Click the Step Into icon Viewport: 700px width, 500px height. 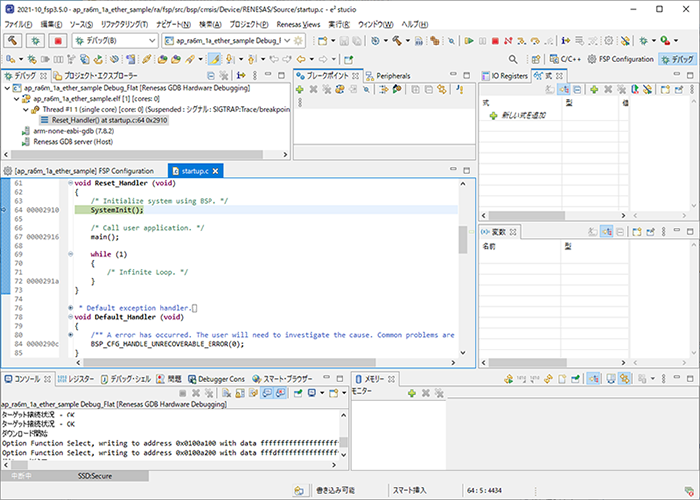(x=521, y=41)
